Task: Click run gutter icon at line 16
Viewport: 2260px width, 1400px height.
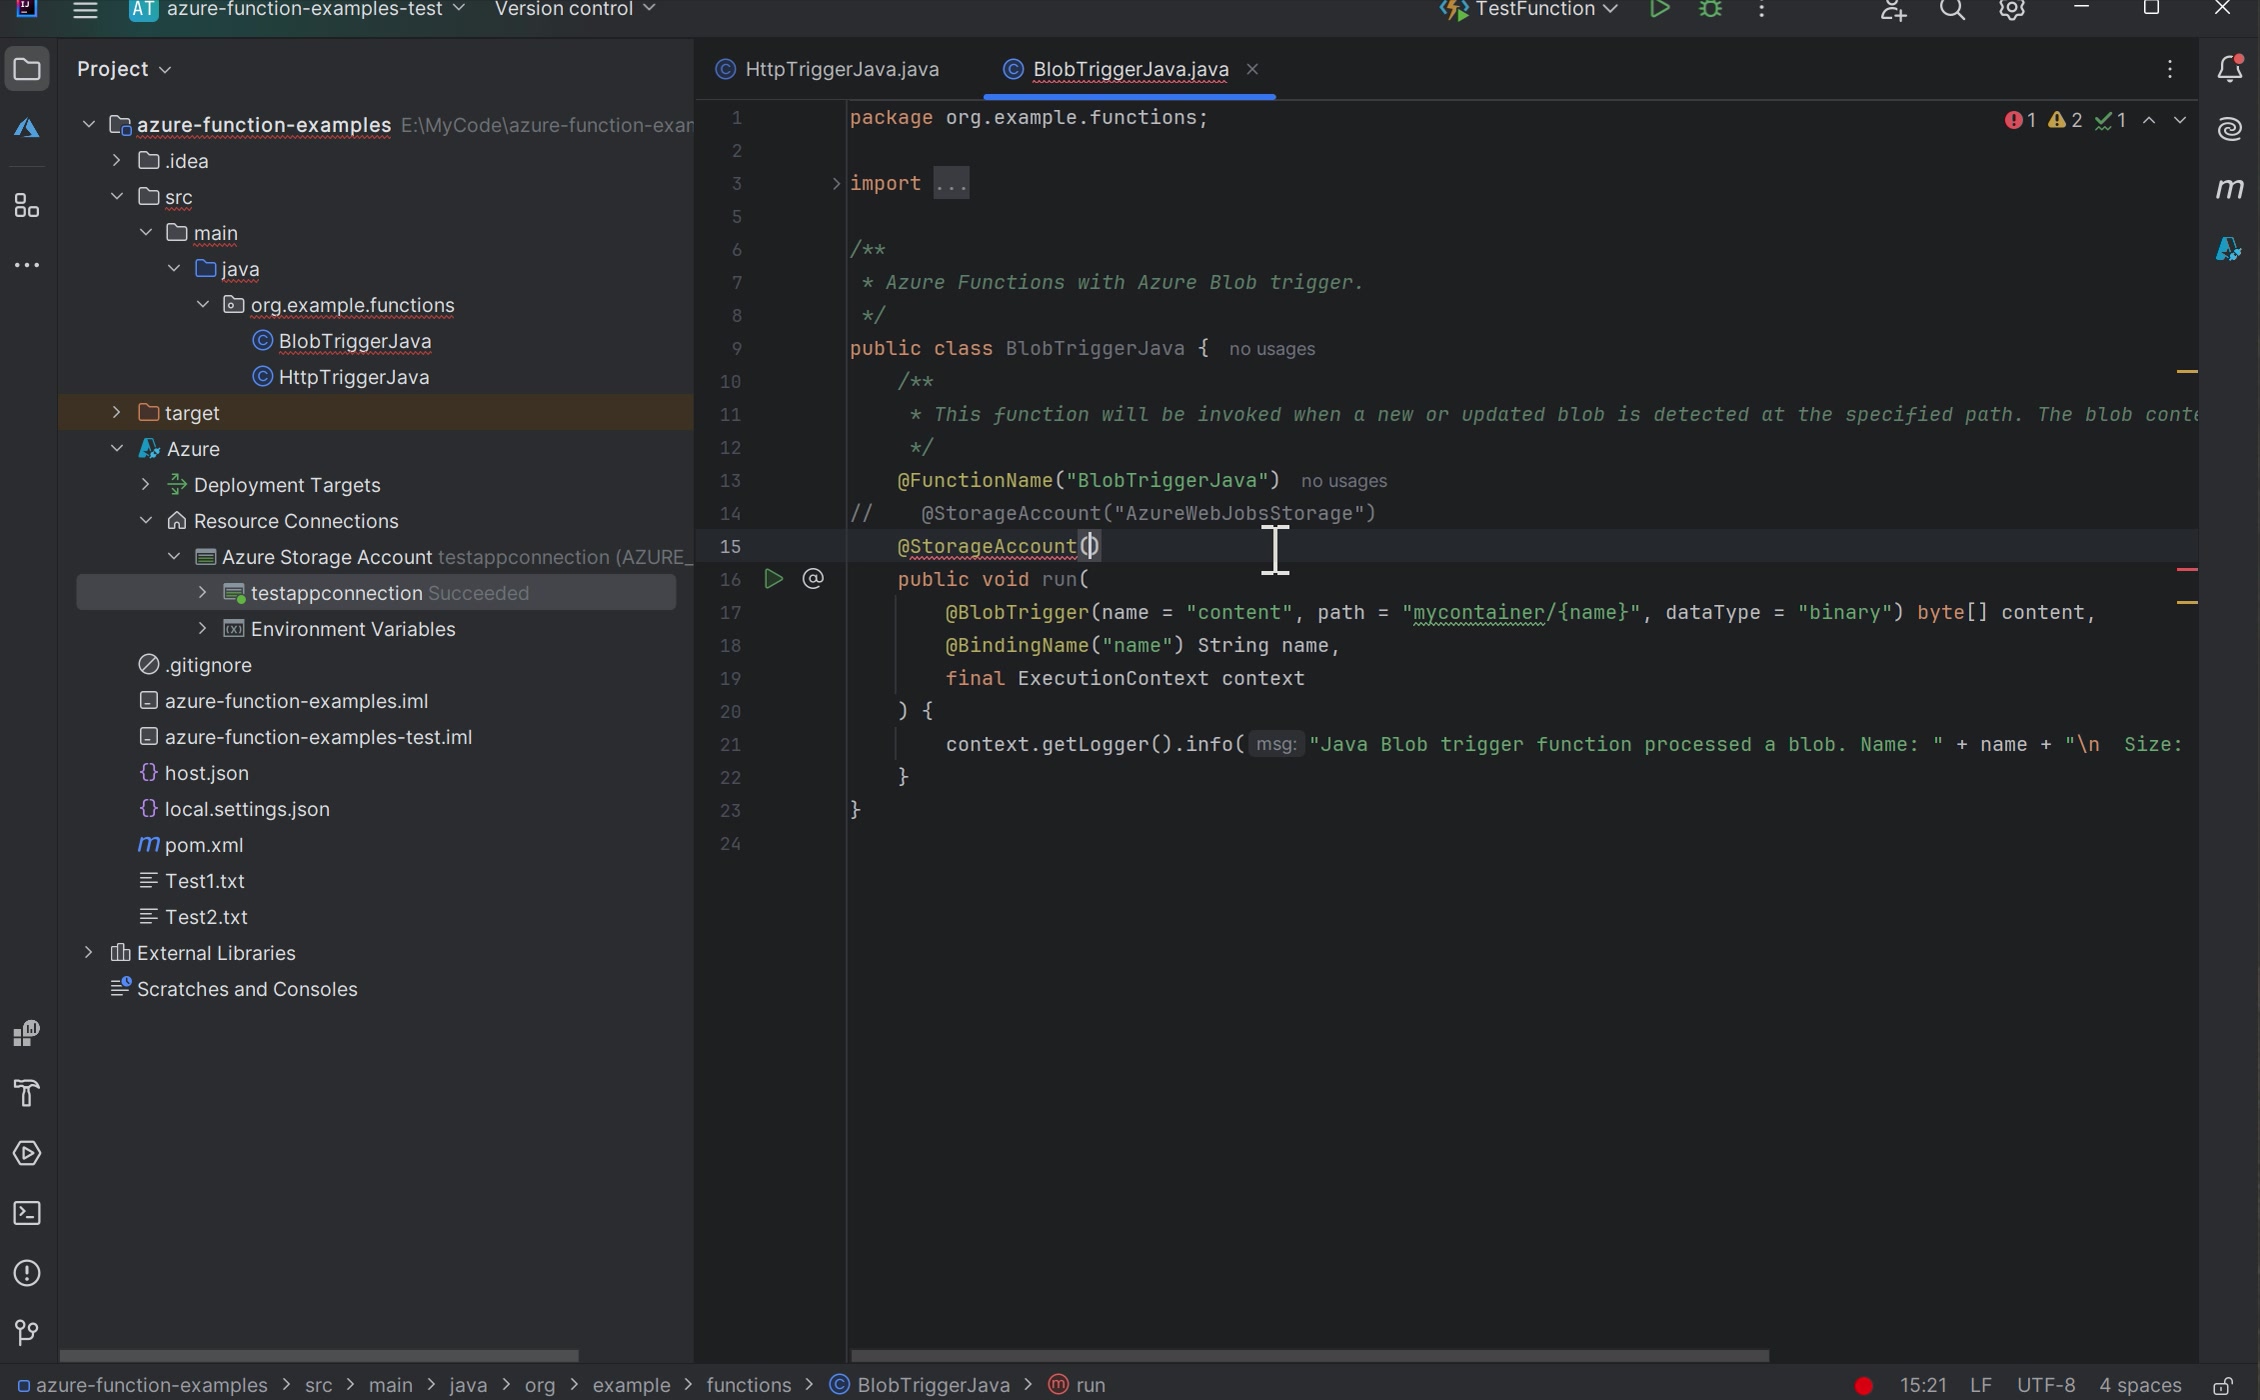Action: pos(773,579)
